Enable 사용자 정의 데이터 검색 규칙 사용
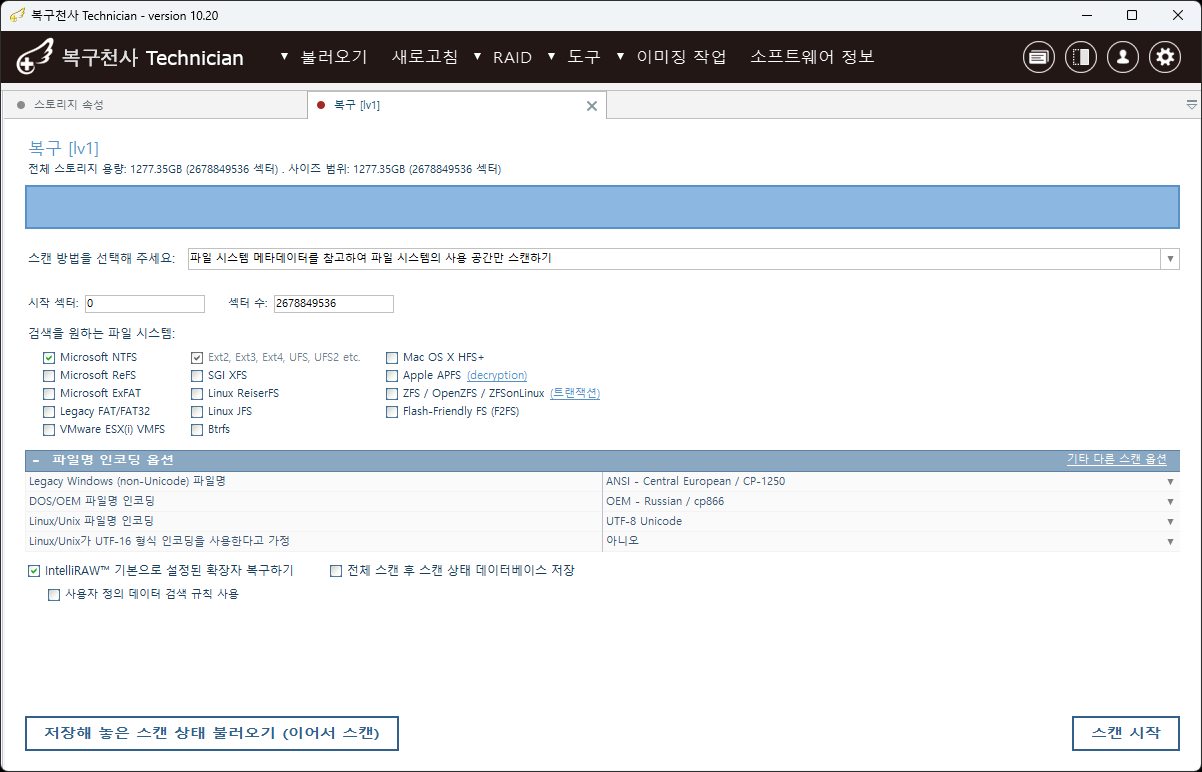 point(54,594)
